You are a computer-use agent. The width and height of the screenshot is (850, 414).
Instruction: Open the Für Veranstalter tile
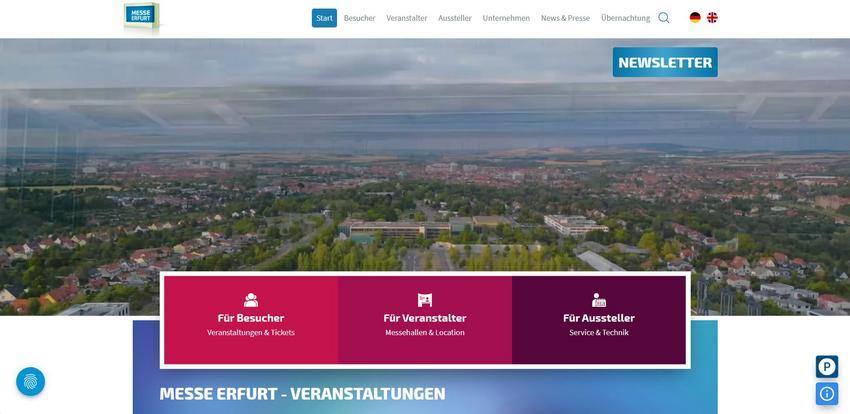(x=425, y=320)
